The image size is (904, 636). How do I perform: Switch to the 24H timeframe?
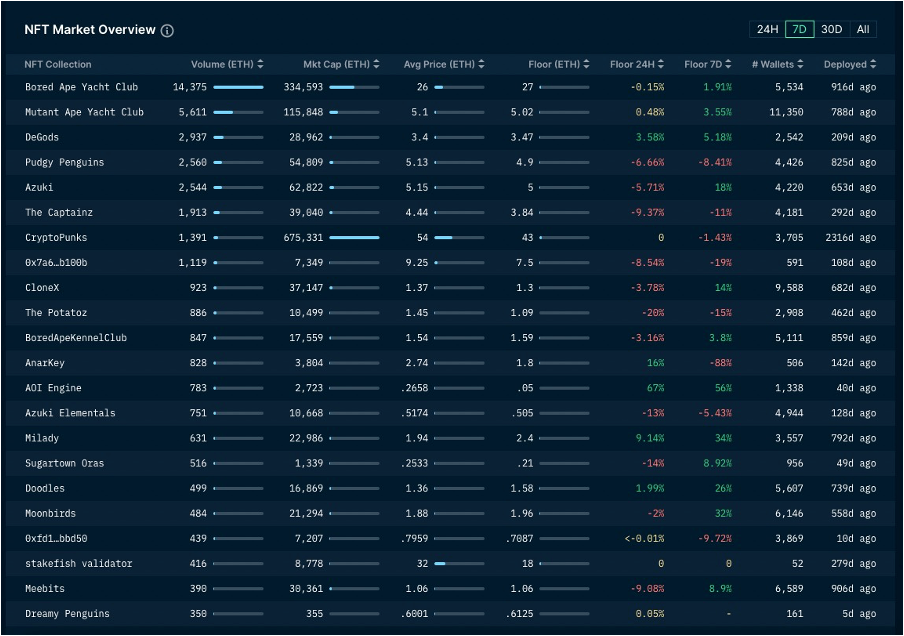[x=766, y=29]
